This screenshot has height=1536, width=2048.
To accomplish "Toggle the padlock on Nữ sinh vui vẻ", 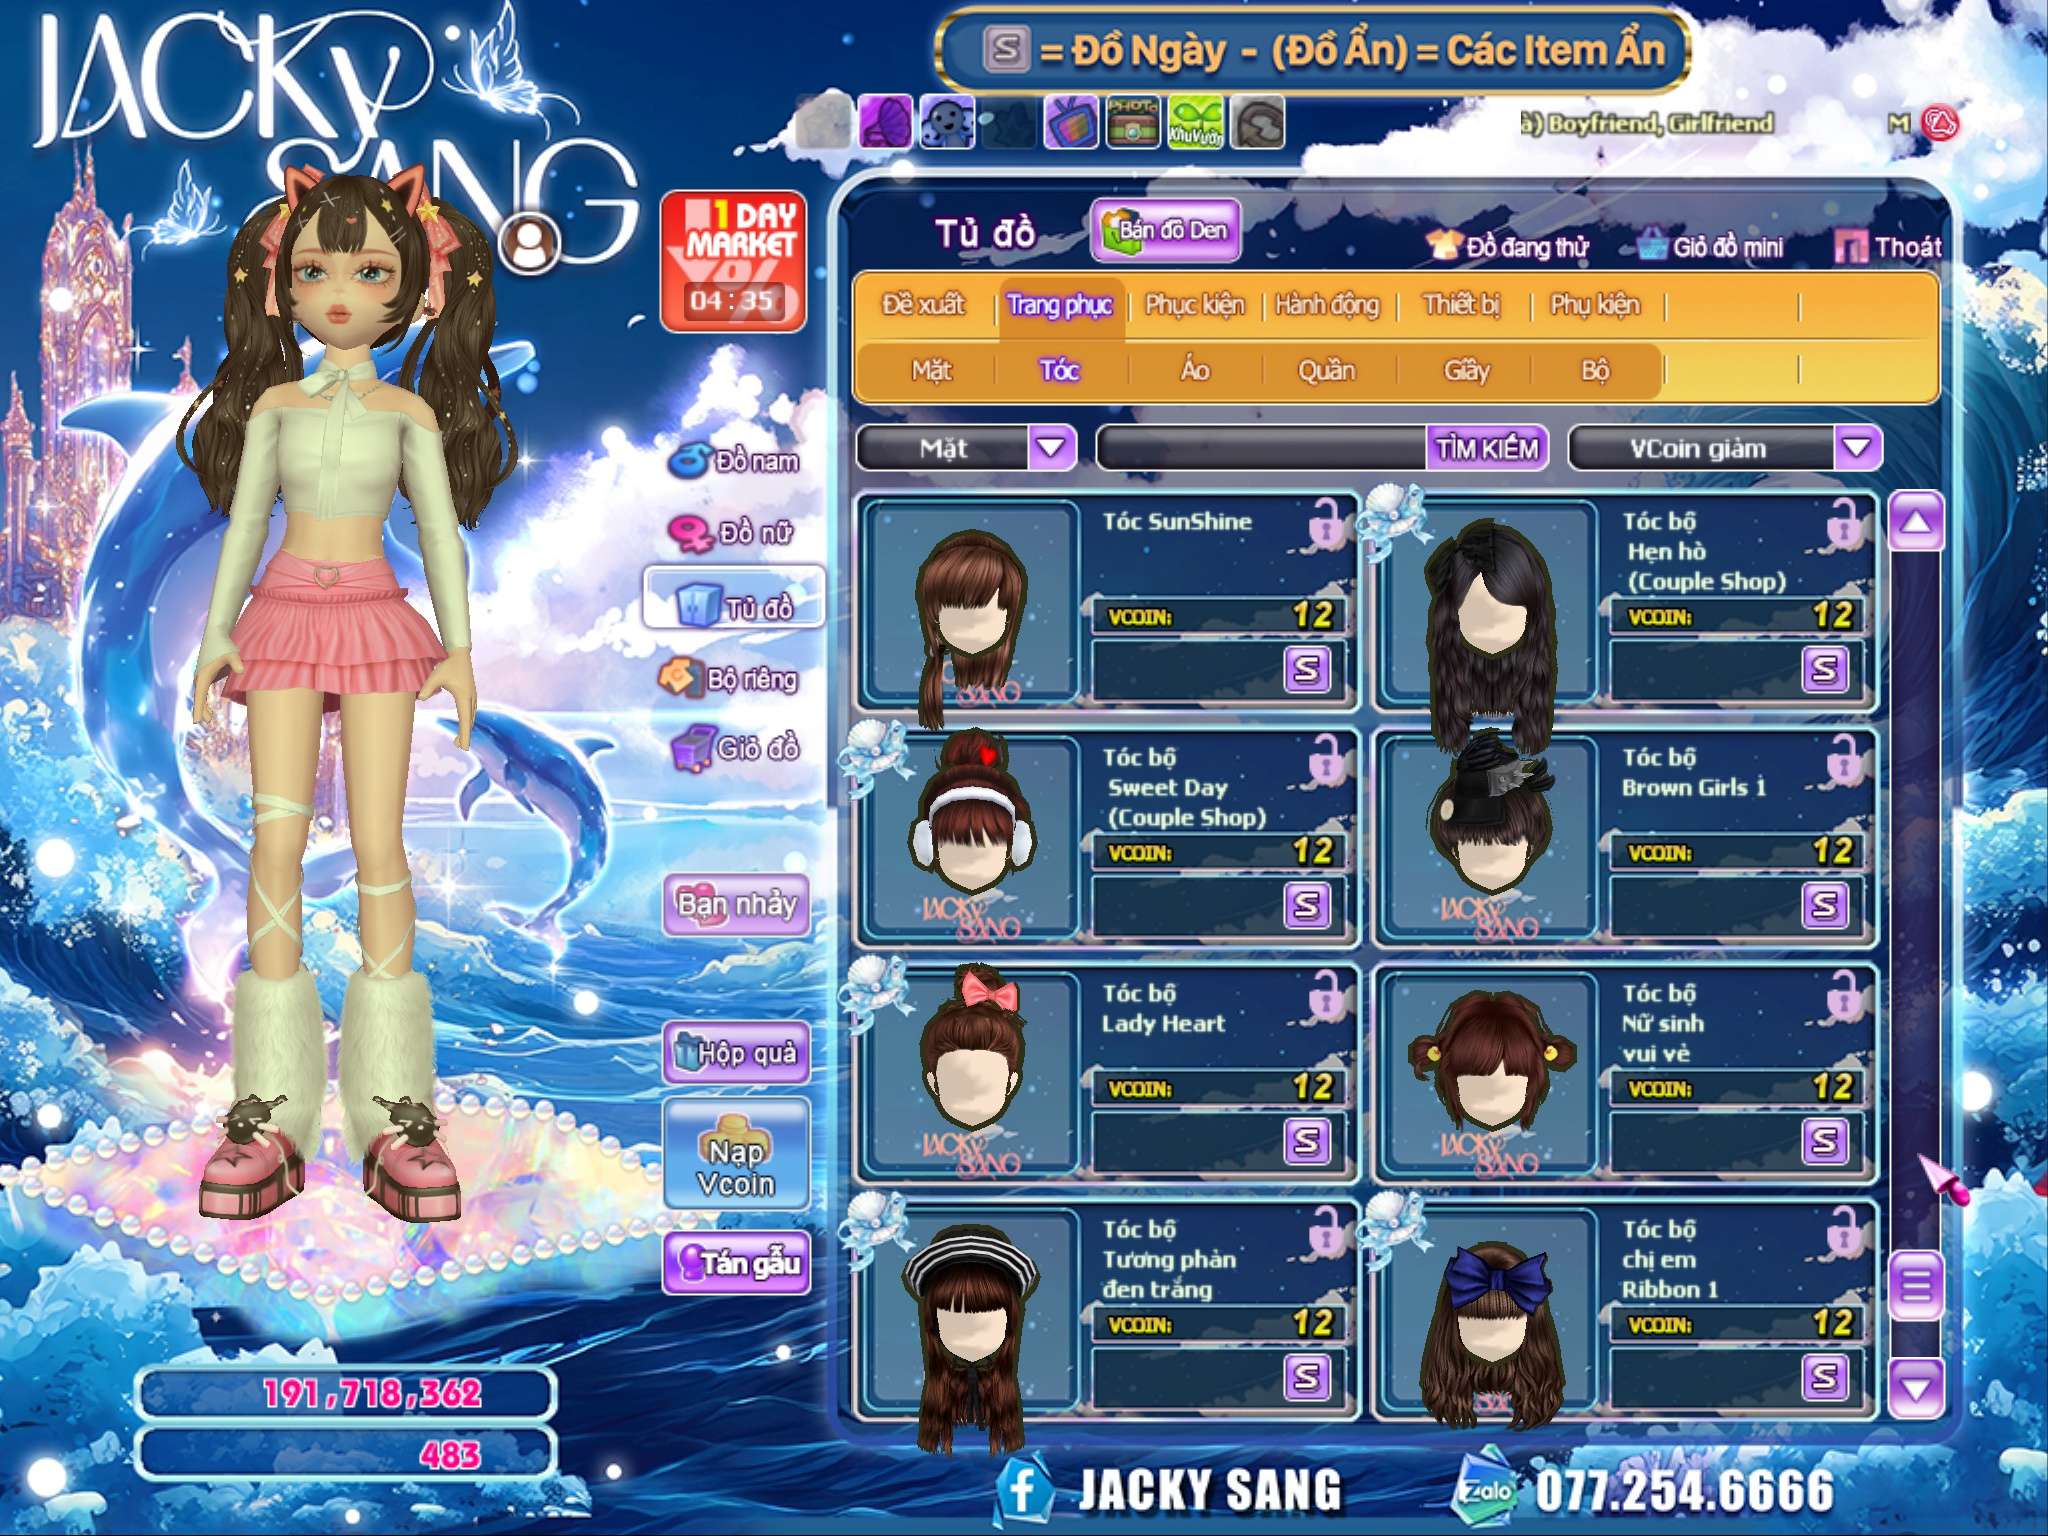I will pyautogui.click(x=1845, y=996).
